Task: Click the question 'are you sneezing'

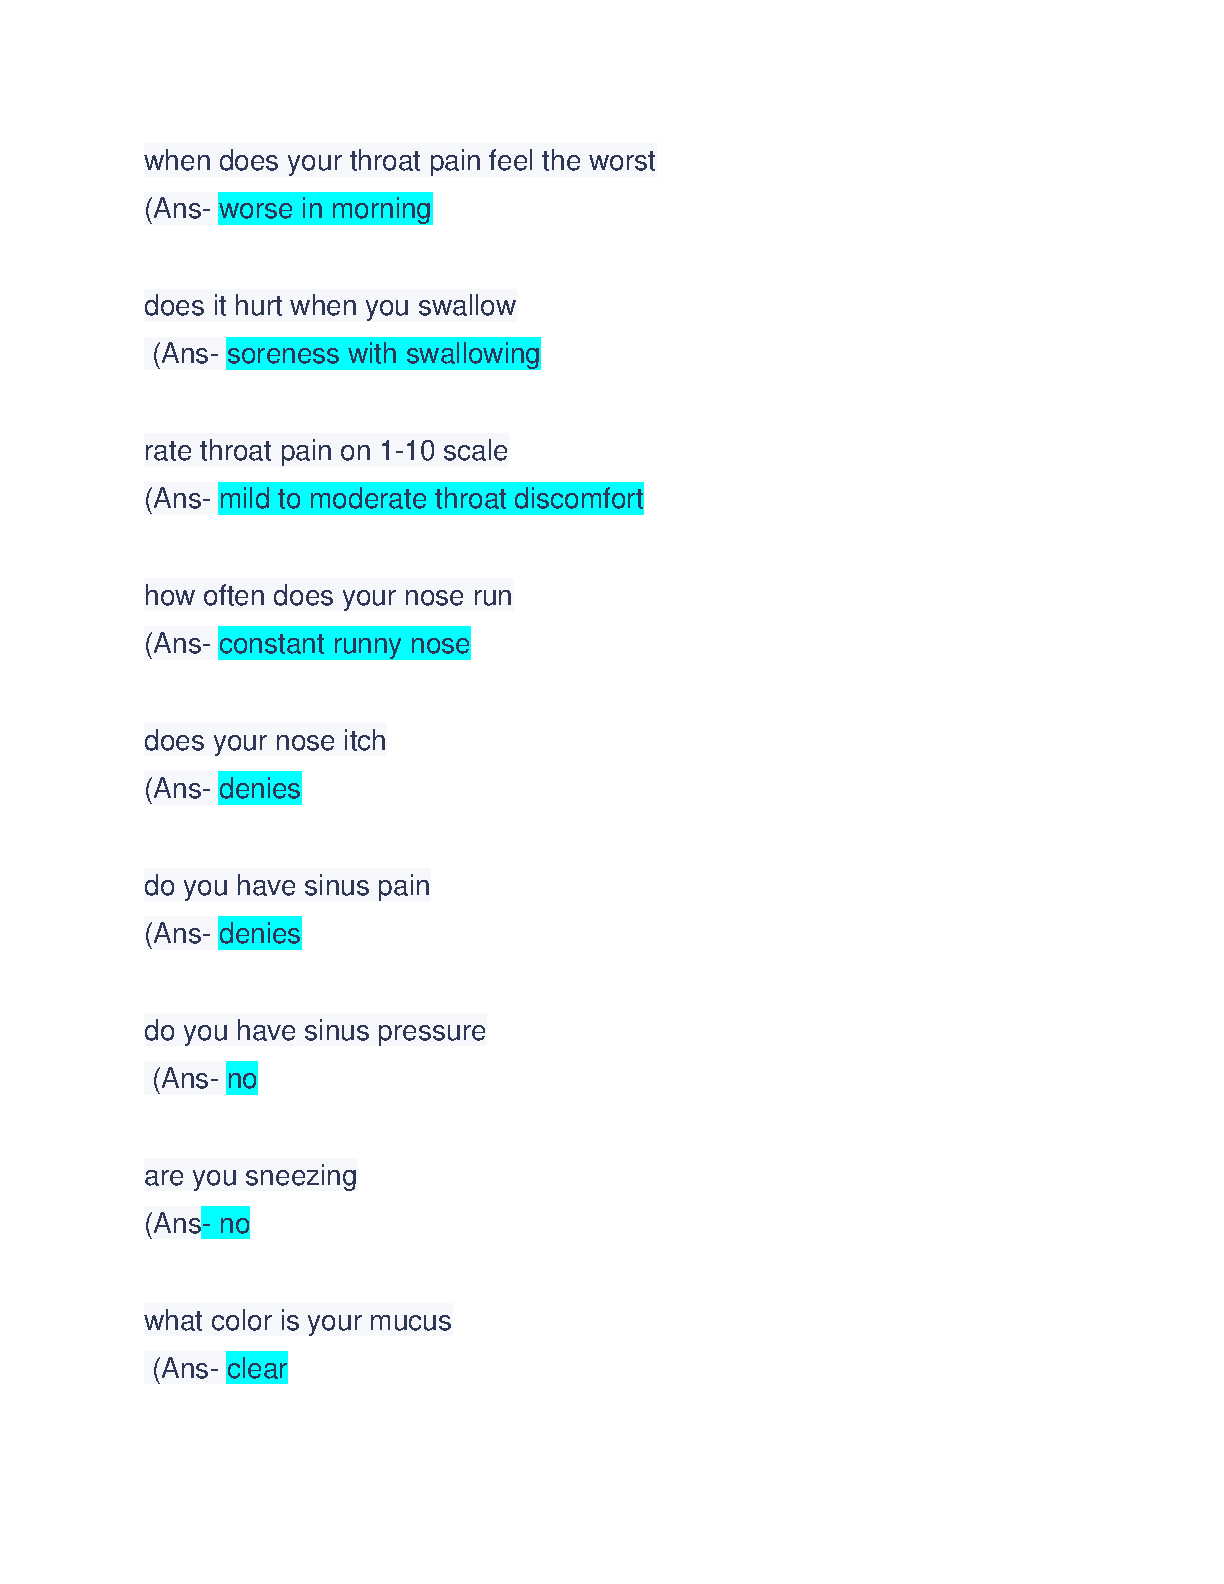Action: click(250, 1176)
